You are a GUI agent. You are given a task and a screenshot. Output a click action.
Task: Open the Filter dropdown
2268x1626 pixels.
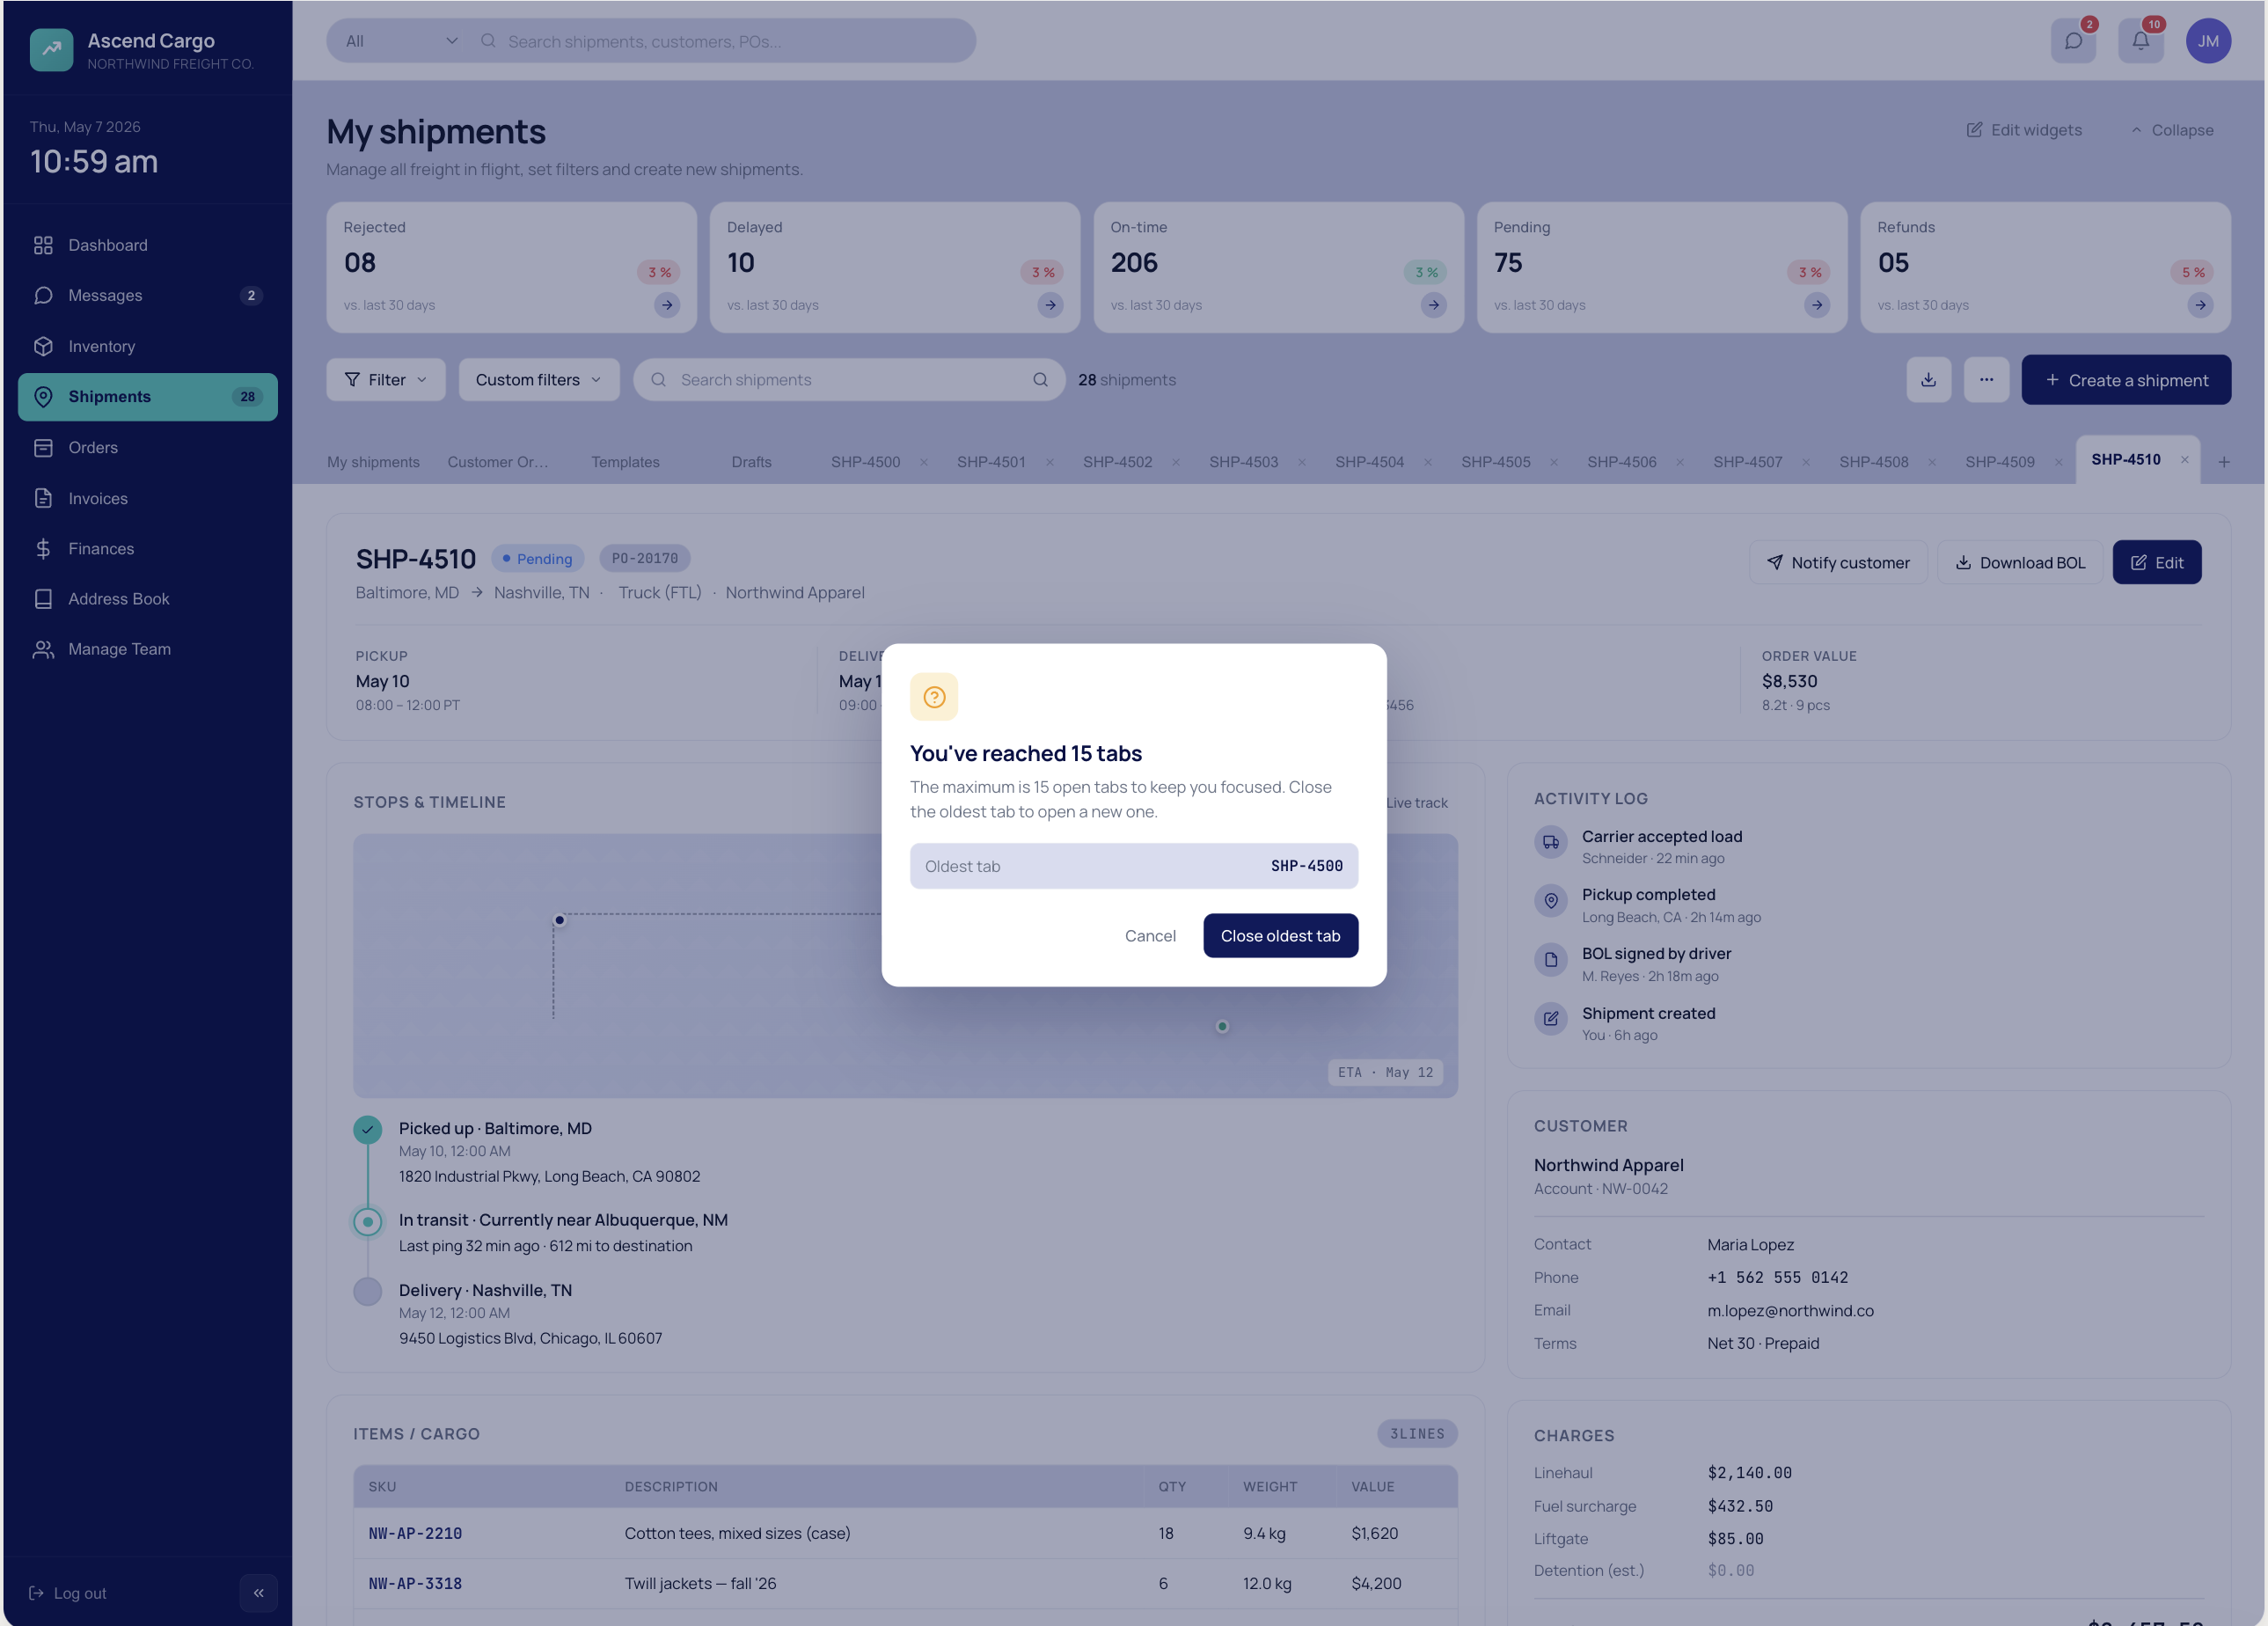tap(386, 380)
